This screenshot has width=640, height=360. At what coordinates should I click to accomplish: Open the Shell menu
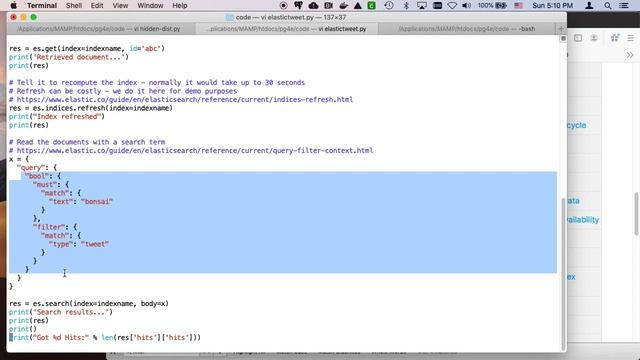[x=74, y=5]
